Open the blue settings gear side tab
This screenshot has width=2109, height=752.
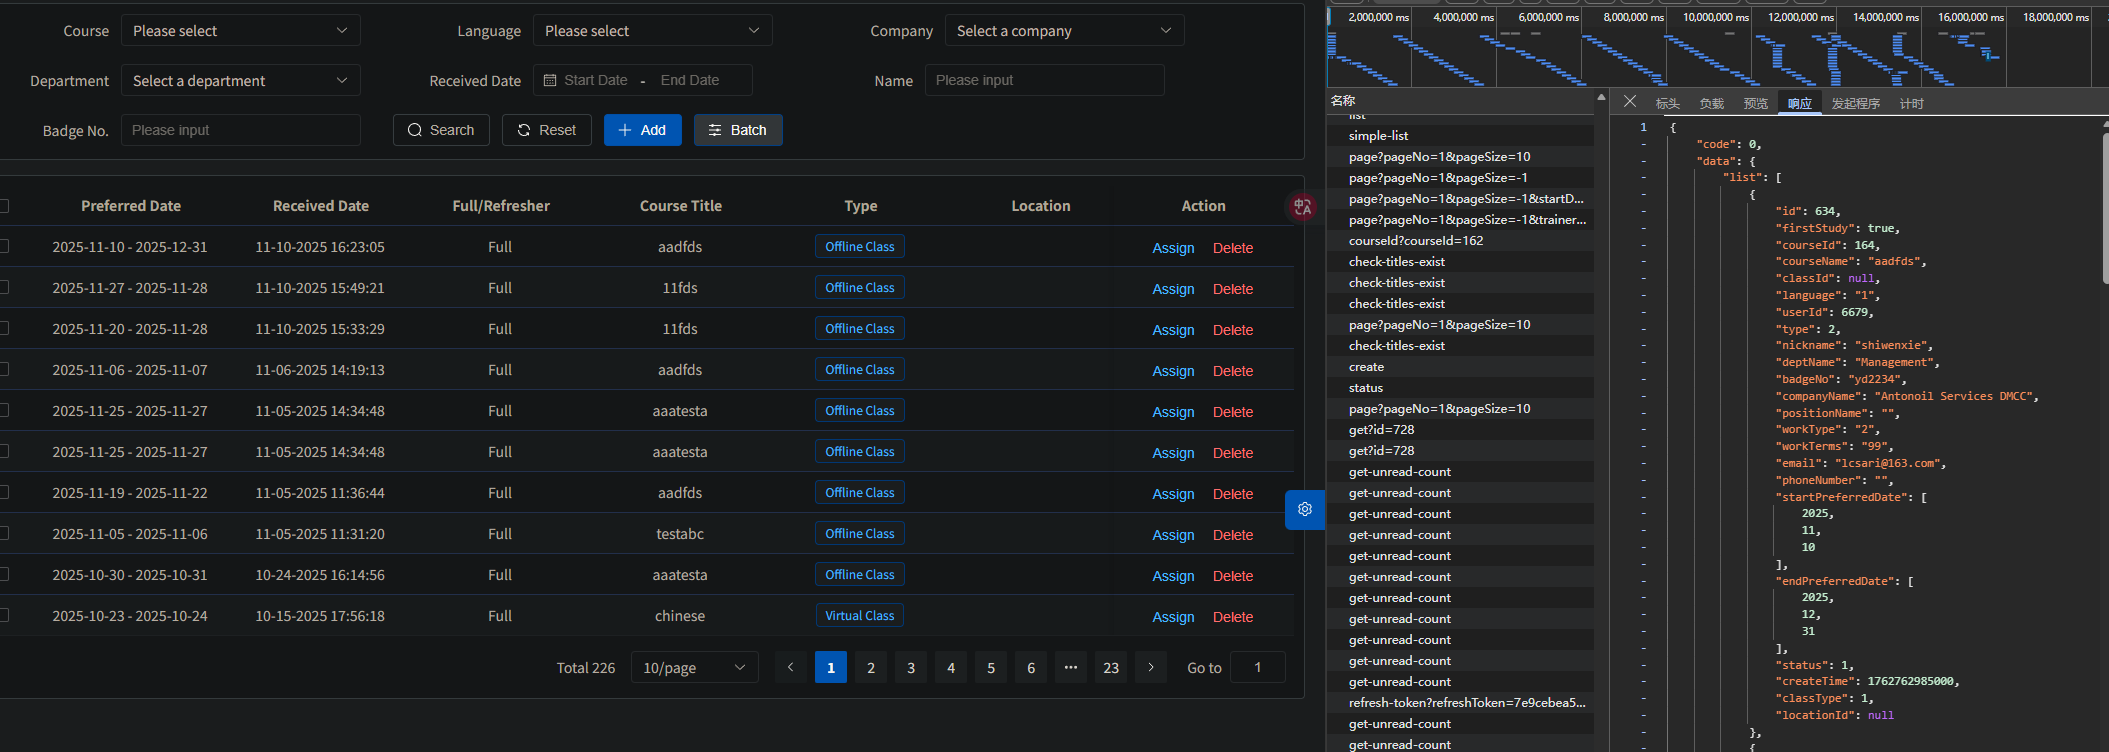coord(1305,509)
